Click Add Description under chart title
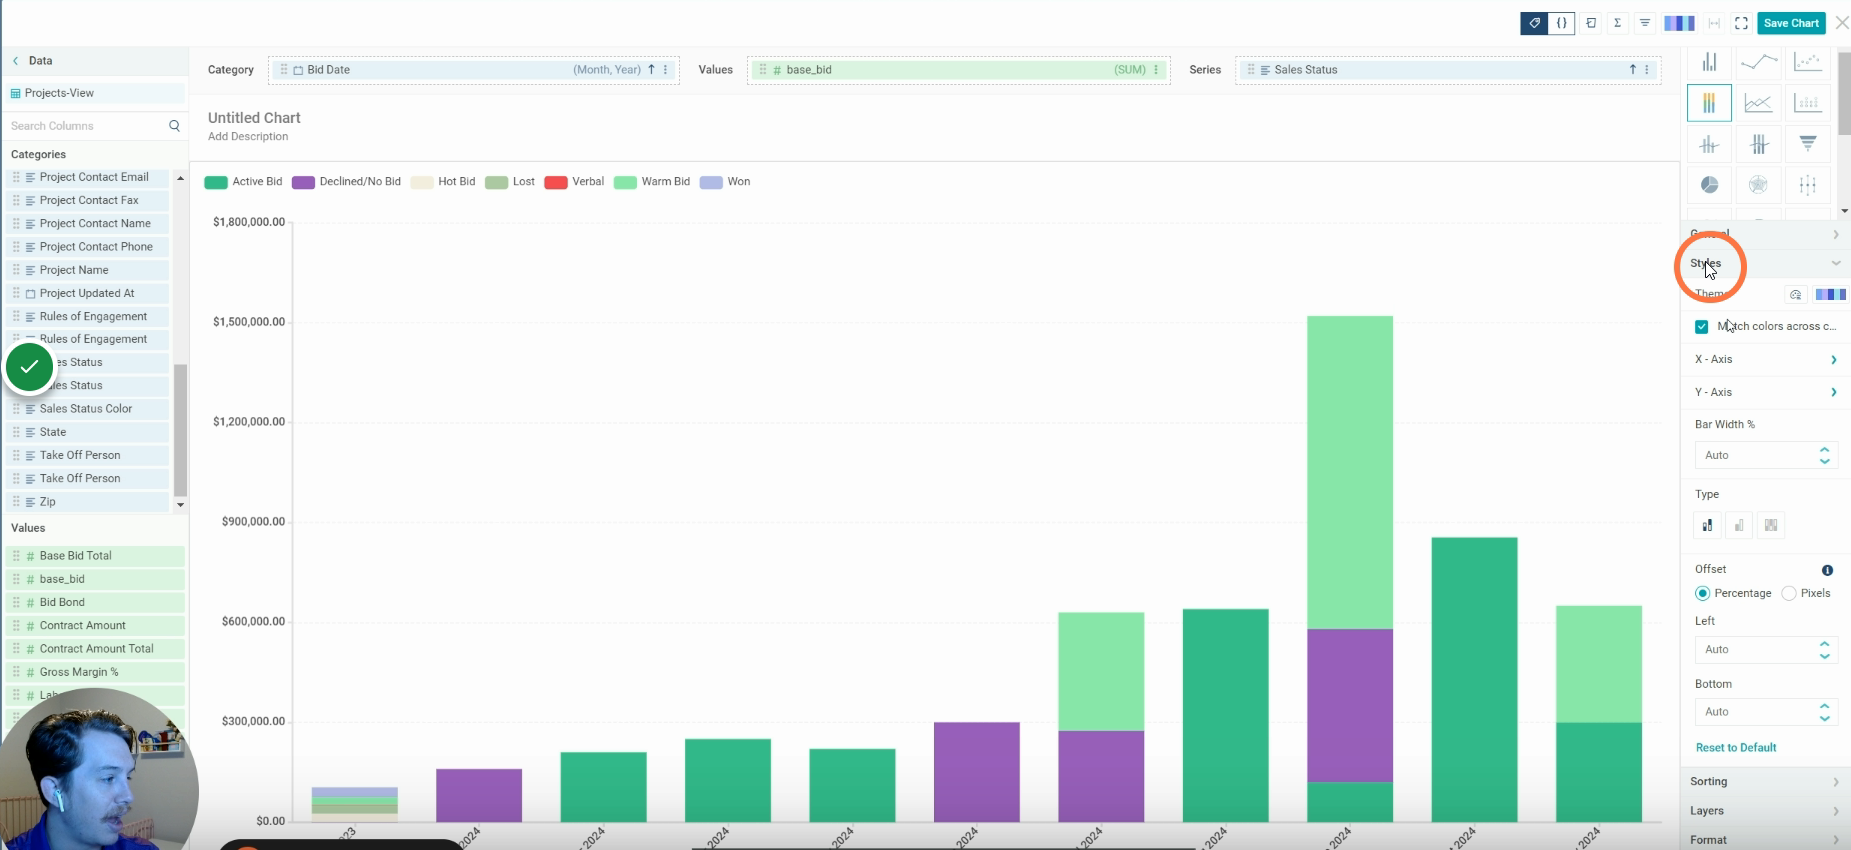1851x850 pixels. point(248,137)
